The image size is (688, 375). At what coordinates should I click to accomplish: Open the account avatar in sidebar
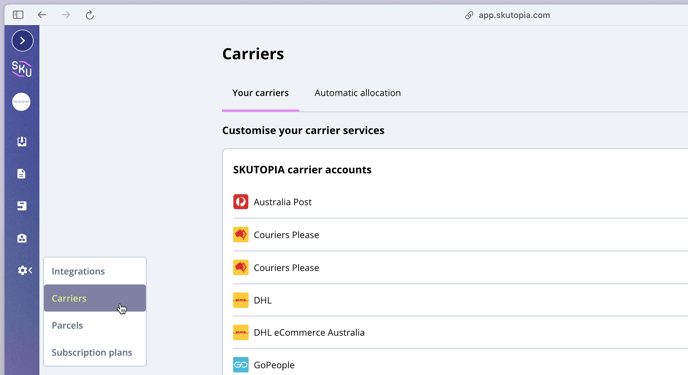pyautogui.click(x=21, y=102)
